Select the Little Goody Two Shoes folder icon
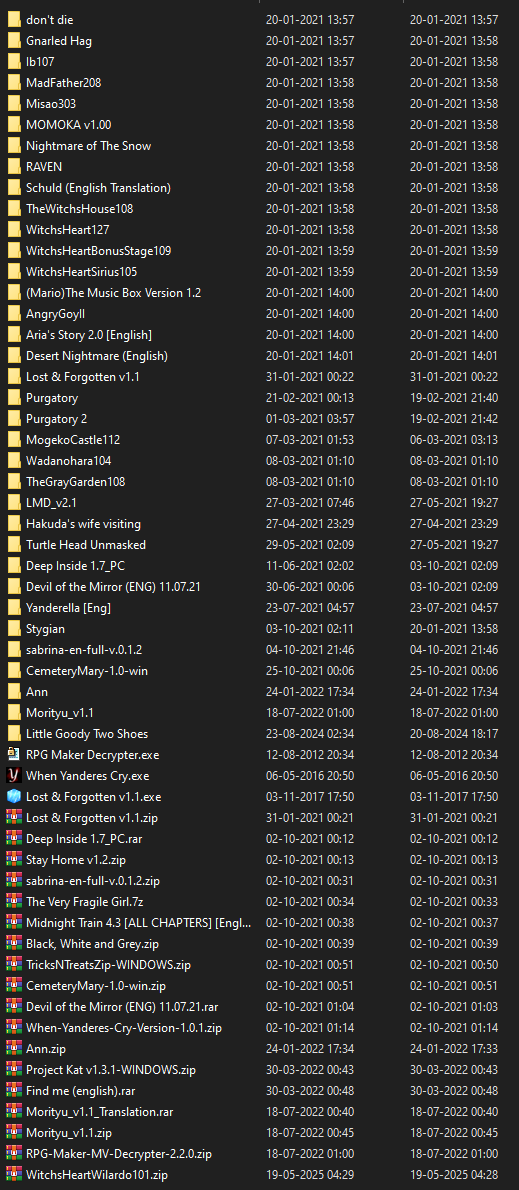 coord(14,734)
